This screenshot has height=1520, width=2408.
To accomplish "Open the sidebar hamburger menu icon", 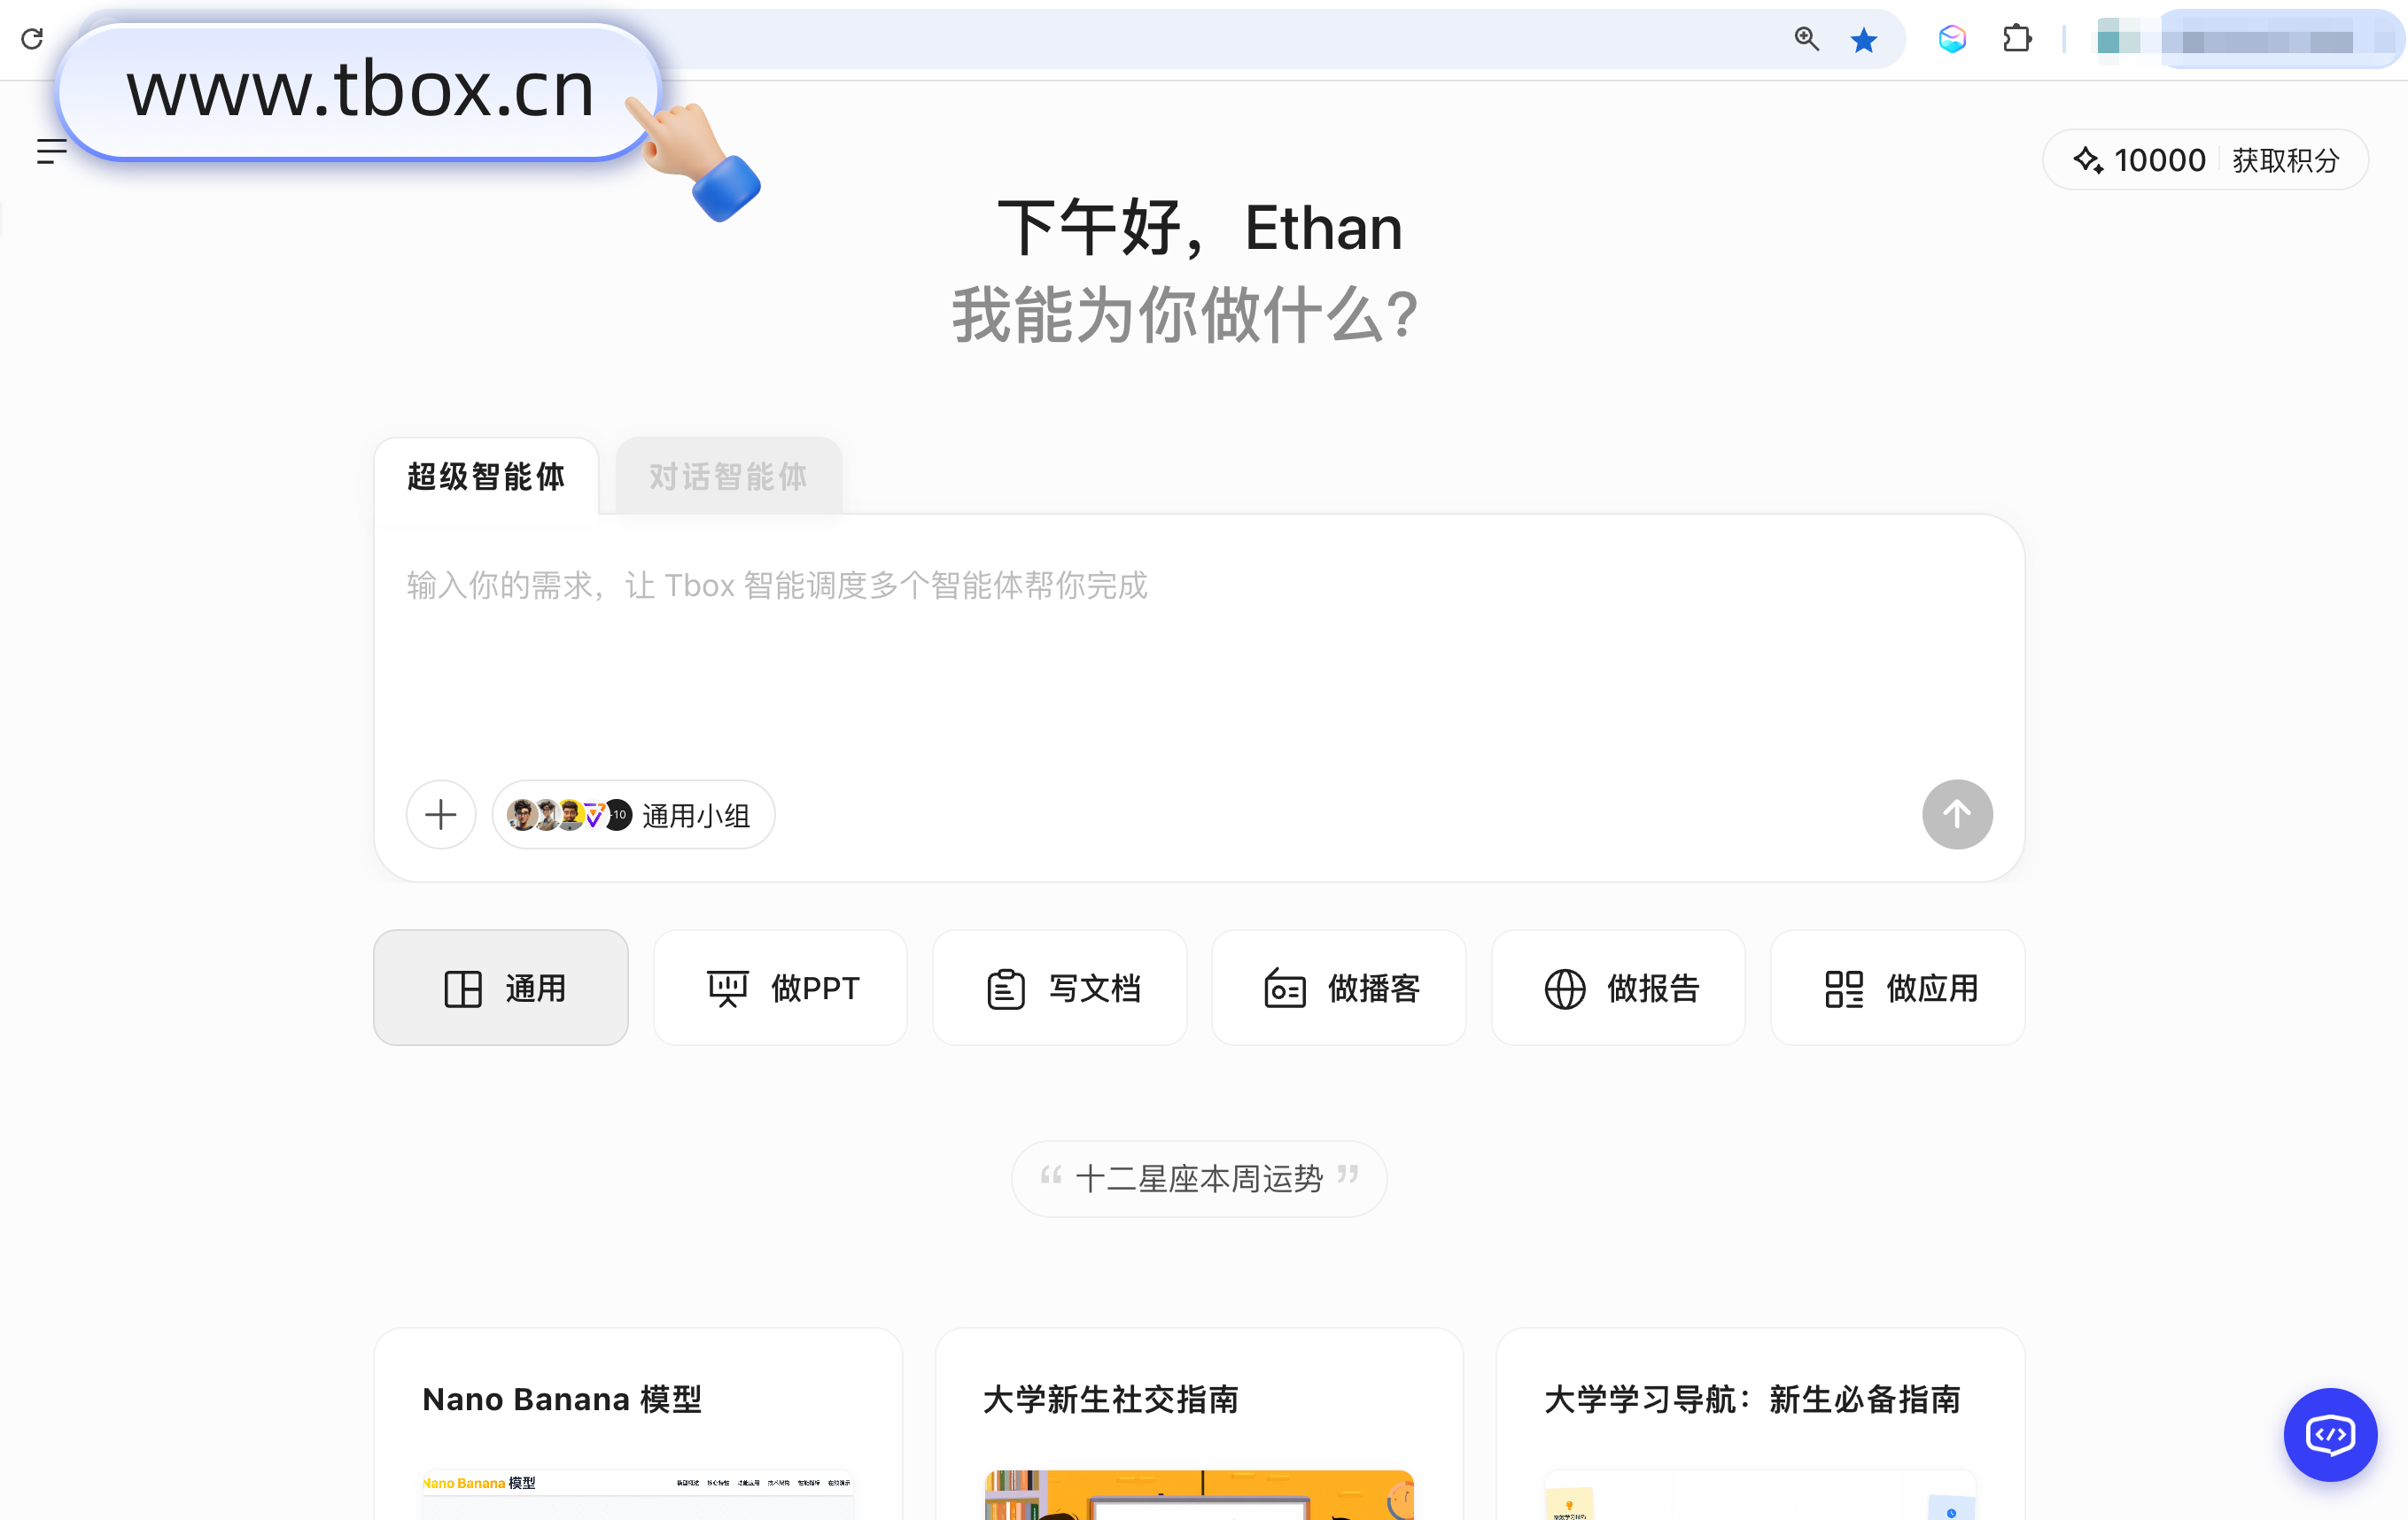I will pos(51,151).
